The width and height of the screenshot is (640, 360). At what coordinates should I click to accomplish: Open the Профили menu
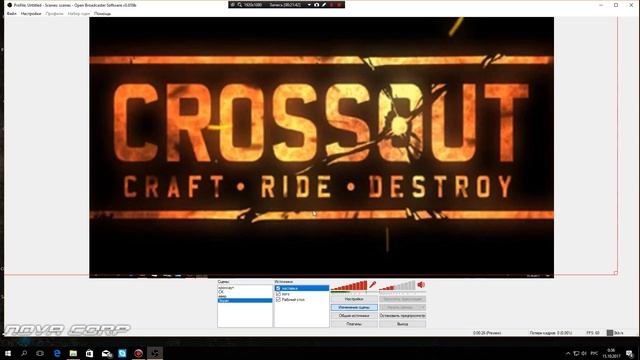coord(54,13)
